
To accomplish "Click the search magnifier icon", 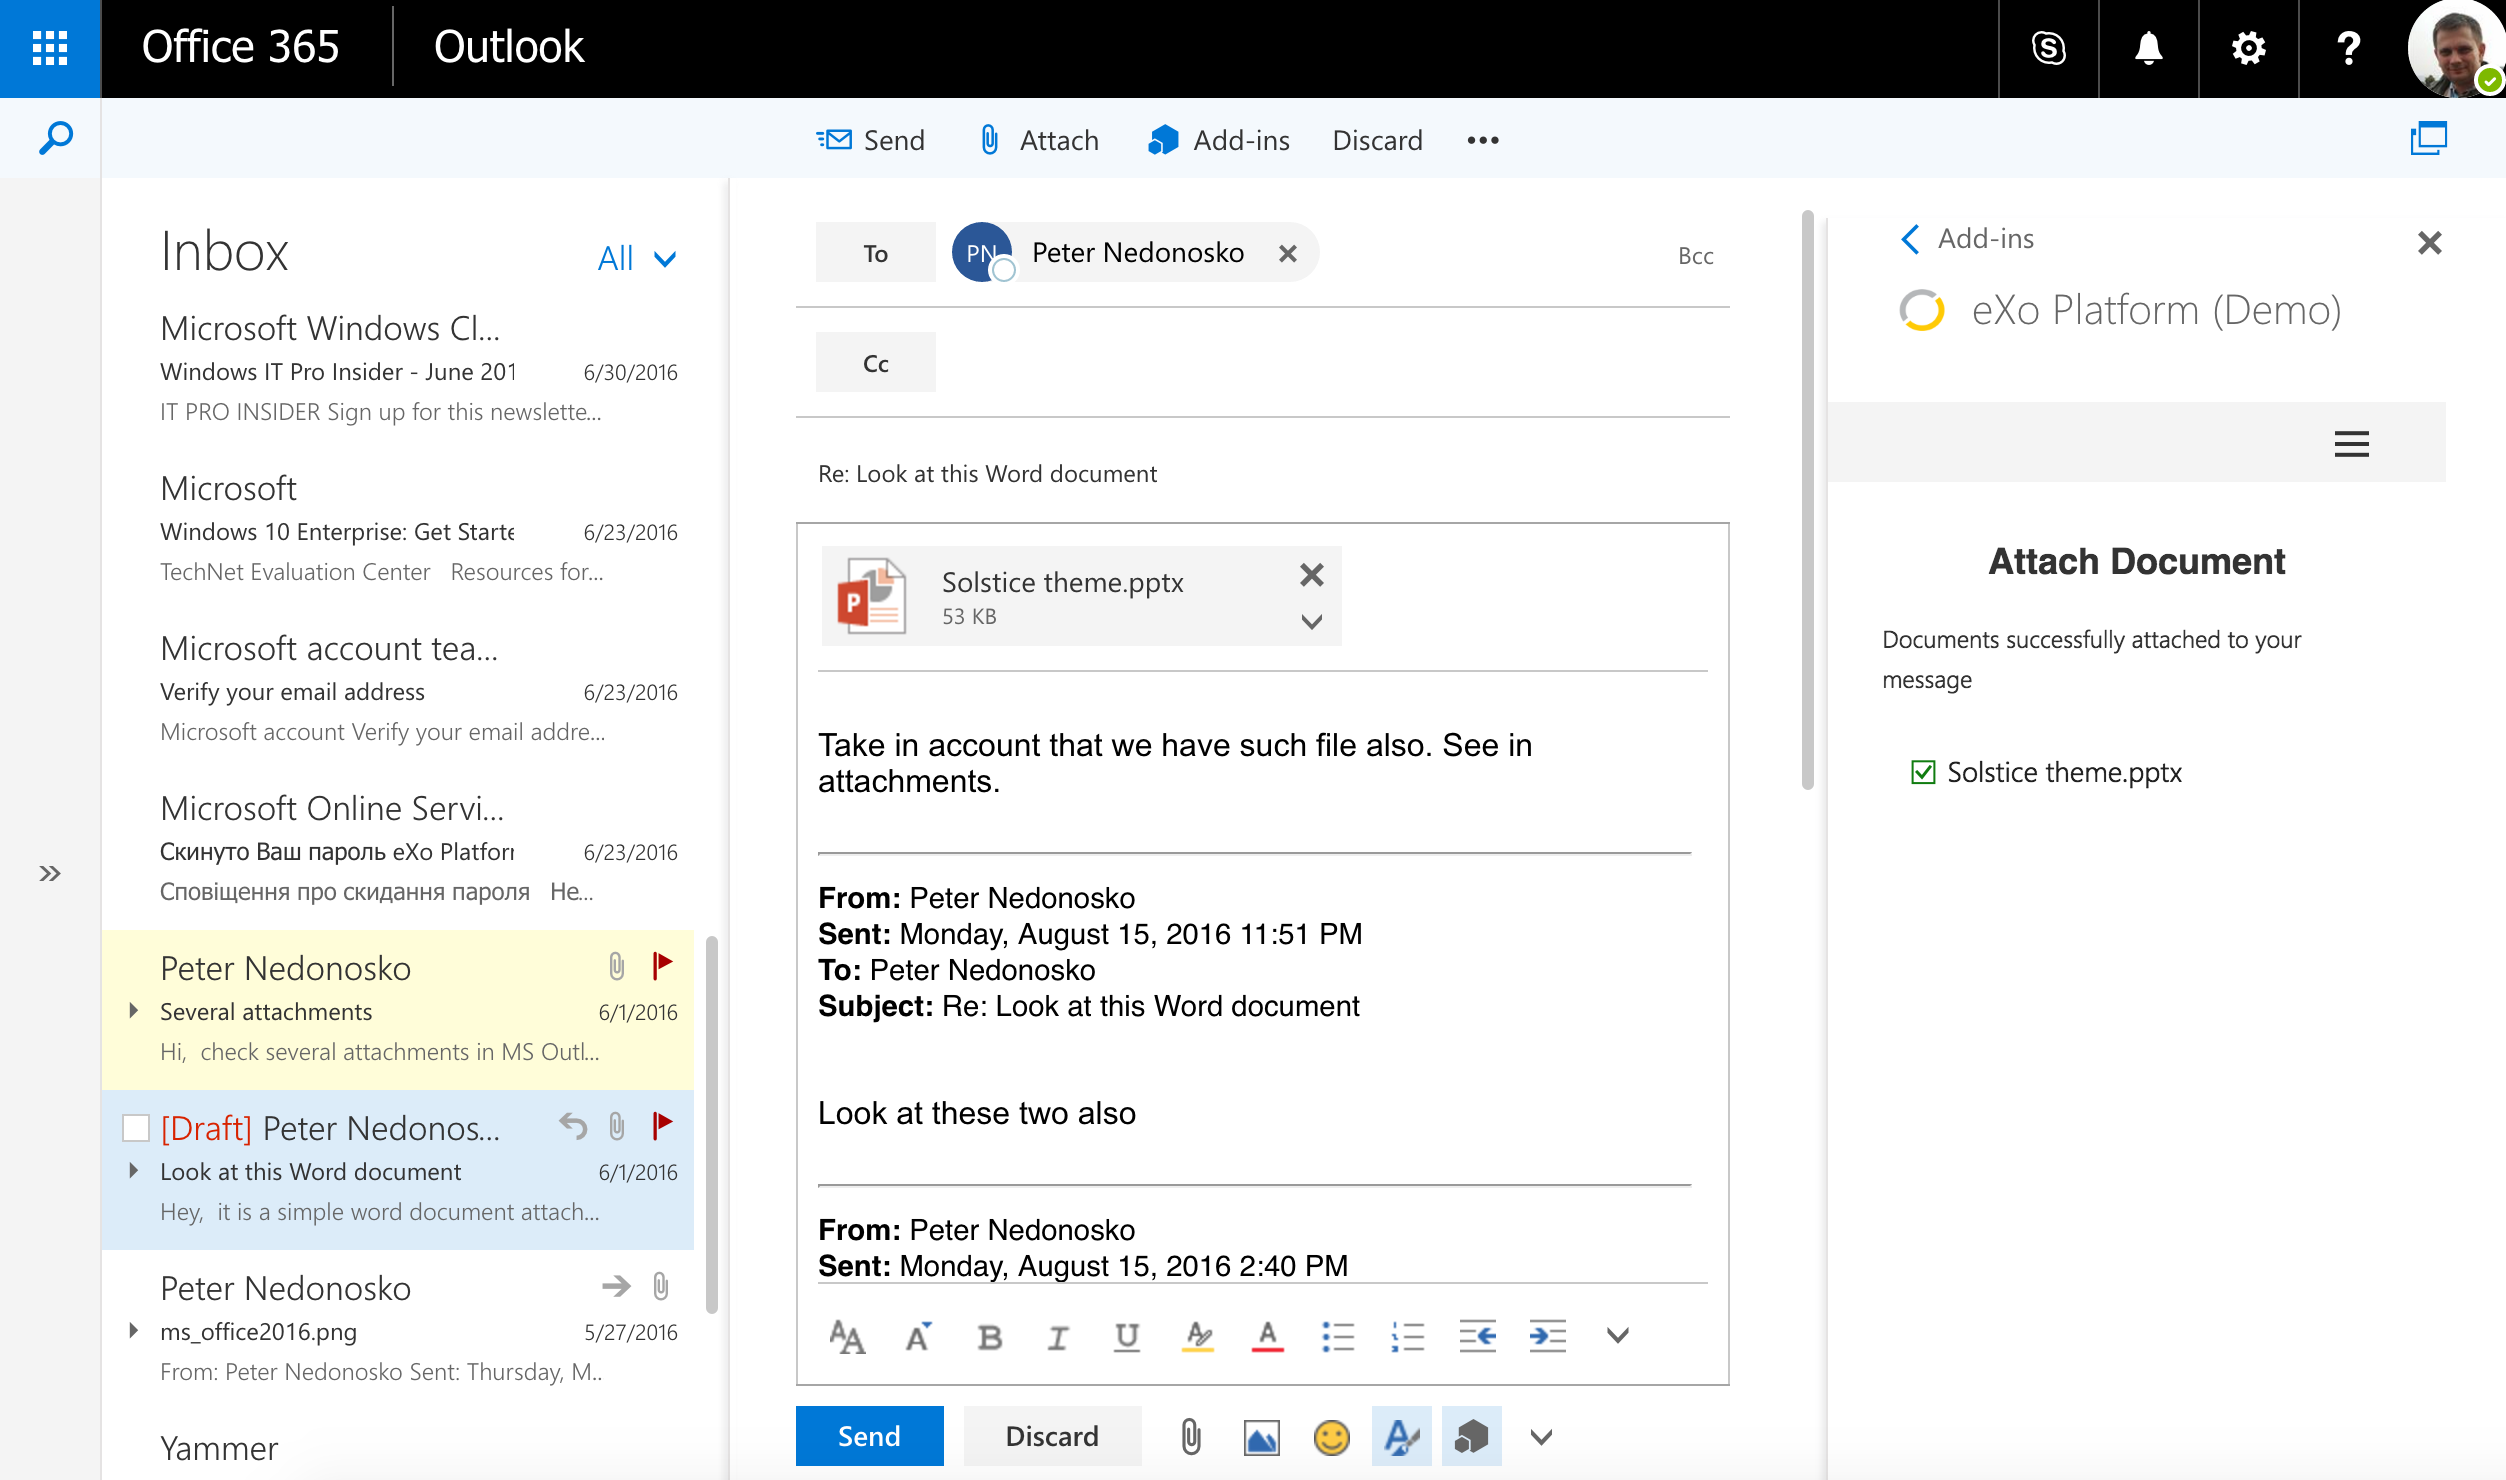I will pyautogui.click(x=55, y=138).
